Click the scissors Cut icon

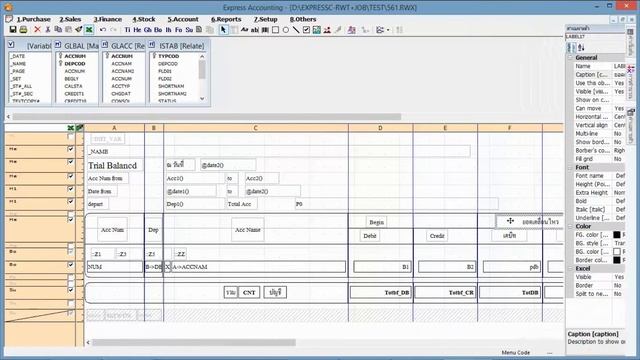(x=48, y=30)
